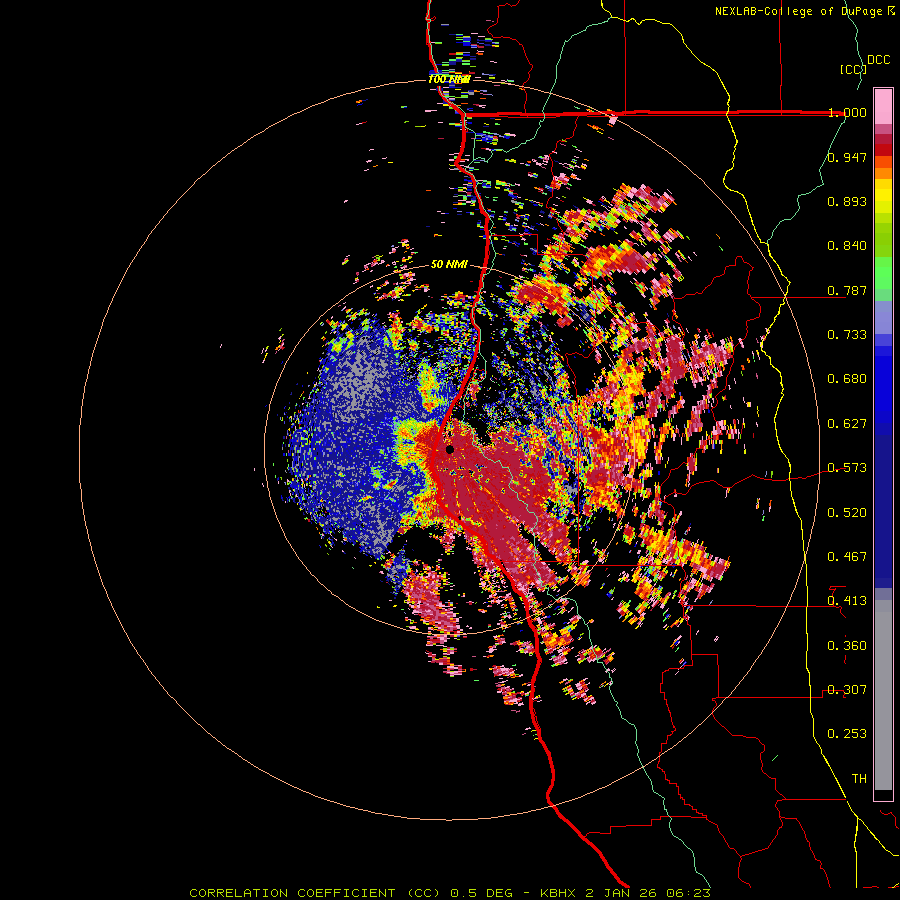Click the 0.840 scale value

847,246
